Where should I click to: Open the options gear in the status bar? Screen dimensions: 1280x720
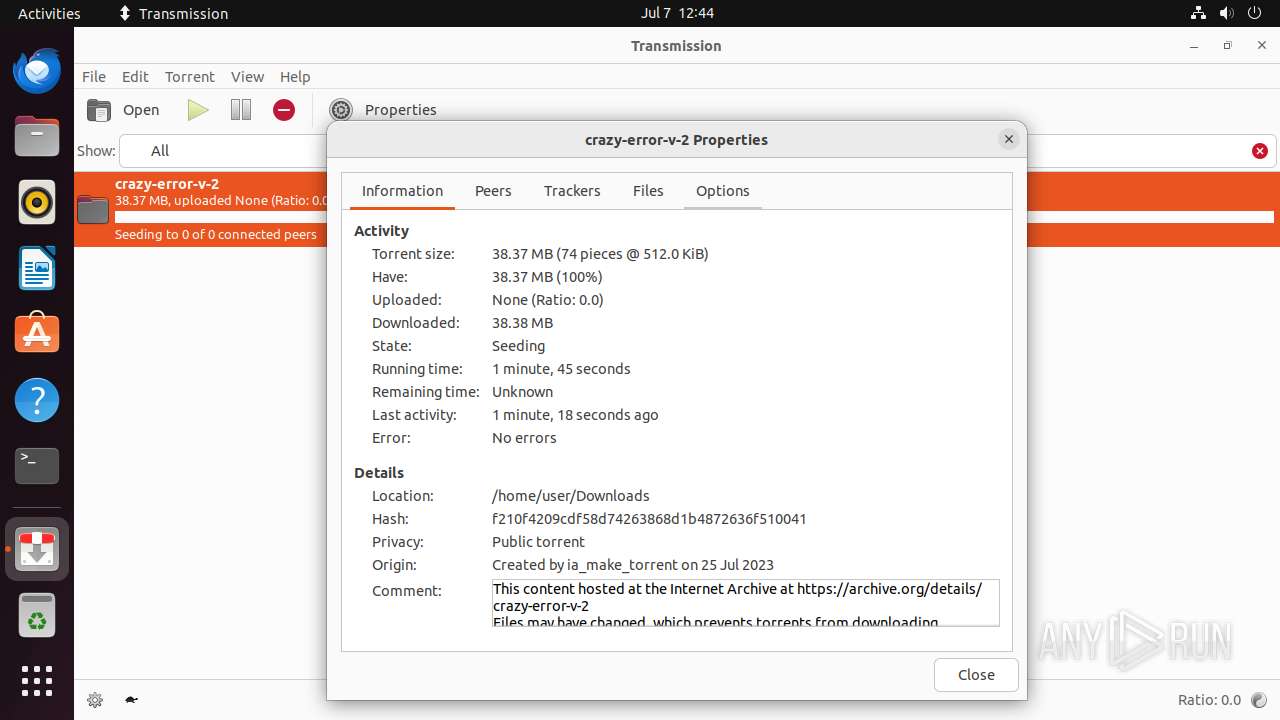coord(95,700)
